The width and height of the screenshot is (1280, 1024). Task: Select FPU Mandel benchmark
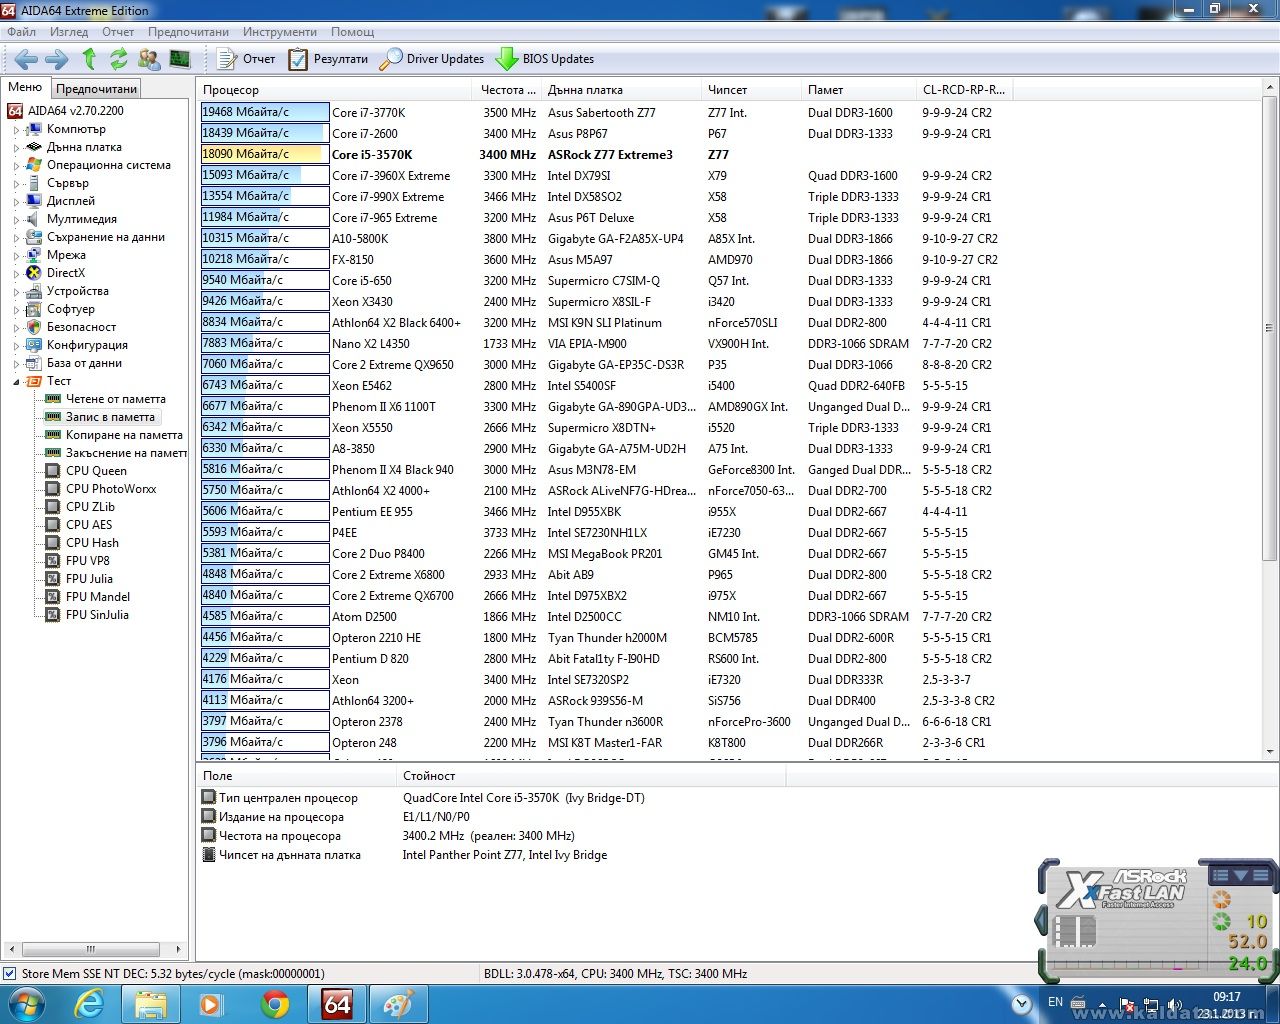tap(97, 597)
